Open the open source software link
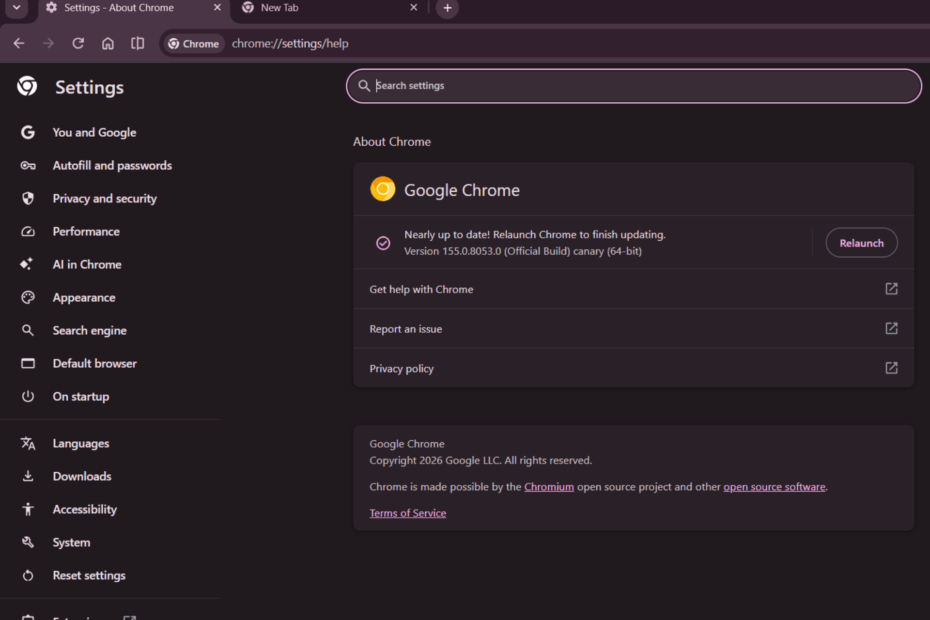 (774, 487)
